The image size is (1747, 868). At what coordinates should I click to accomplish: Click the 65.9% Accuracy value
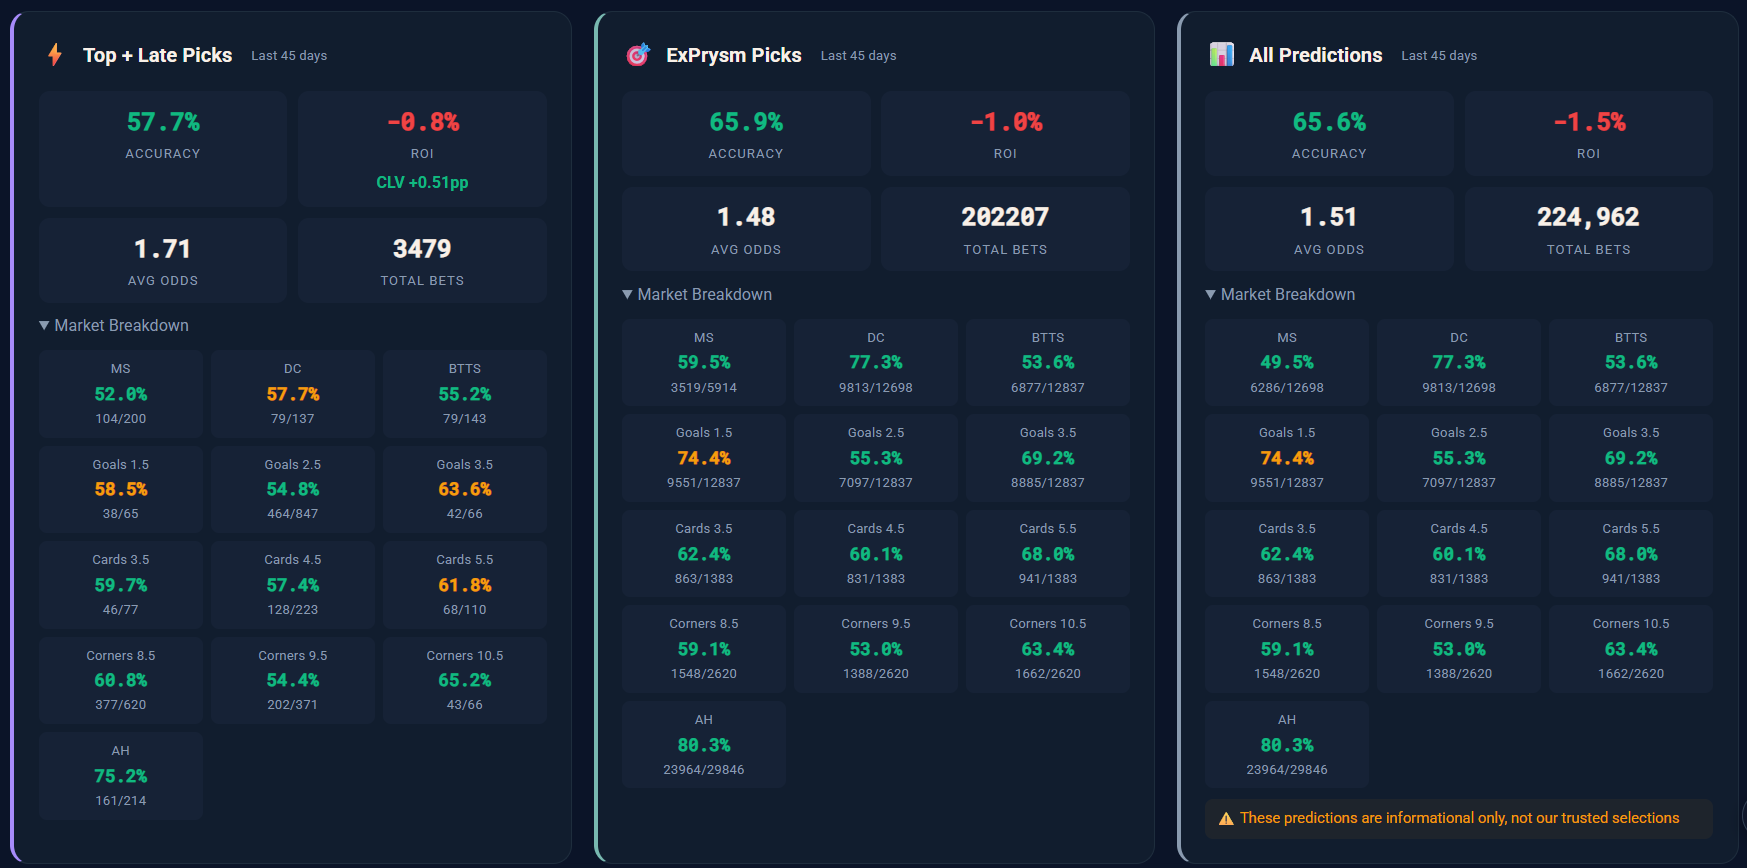point(746,122)
